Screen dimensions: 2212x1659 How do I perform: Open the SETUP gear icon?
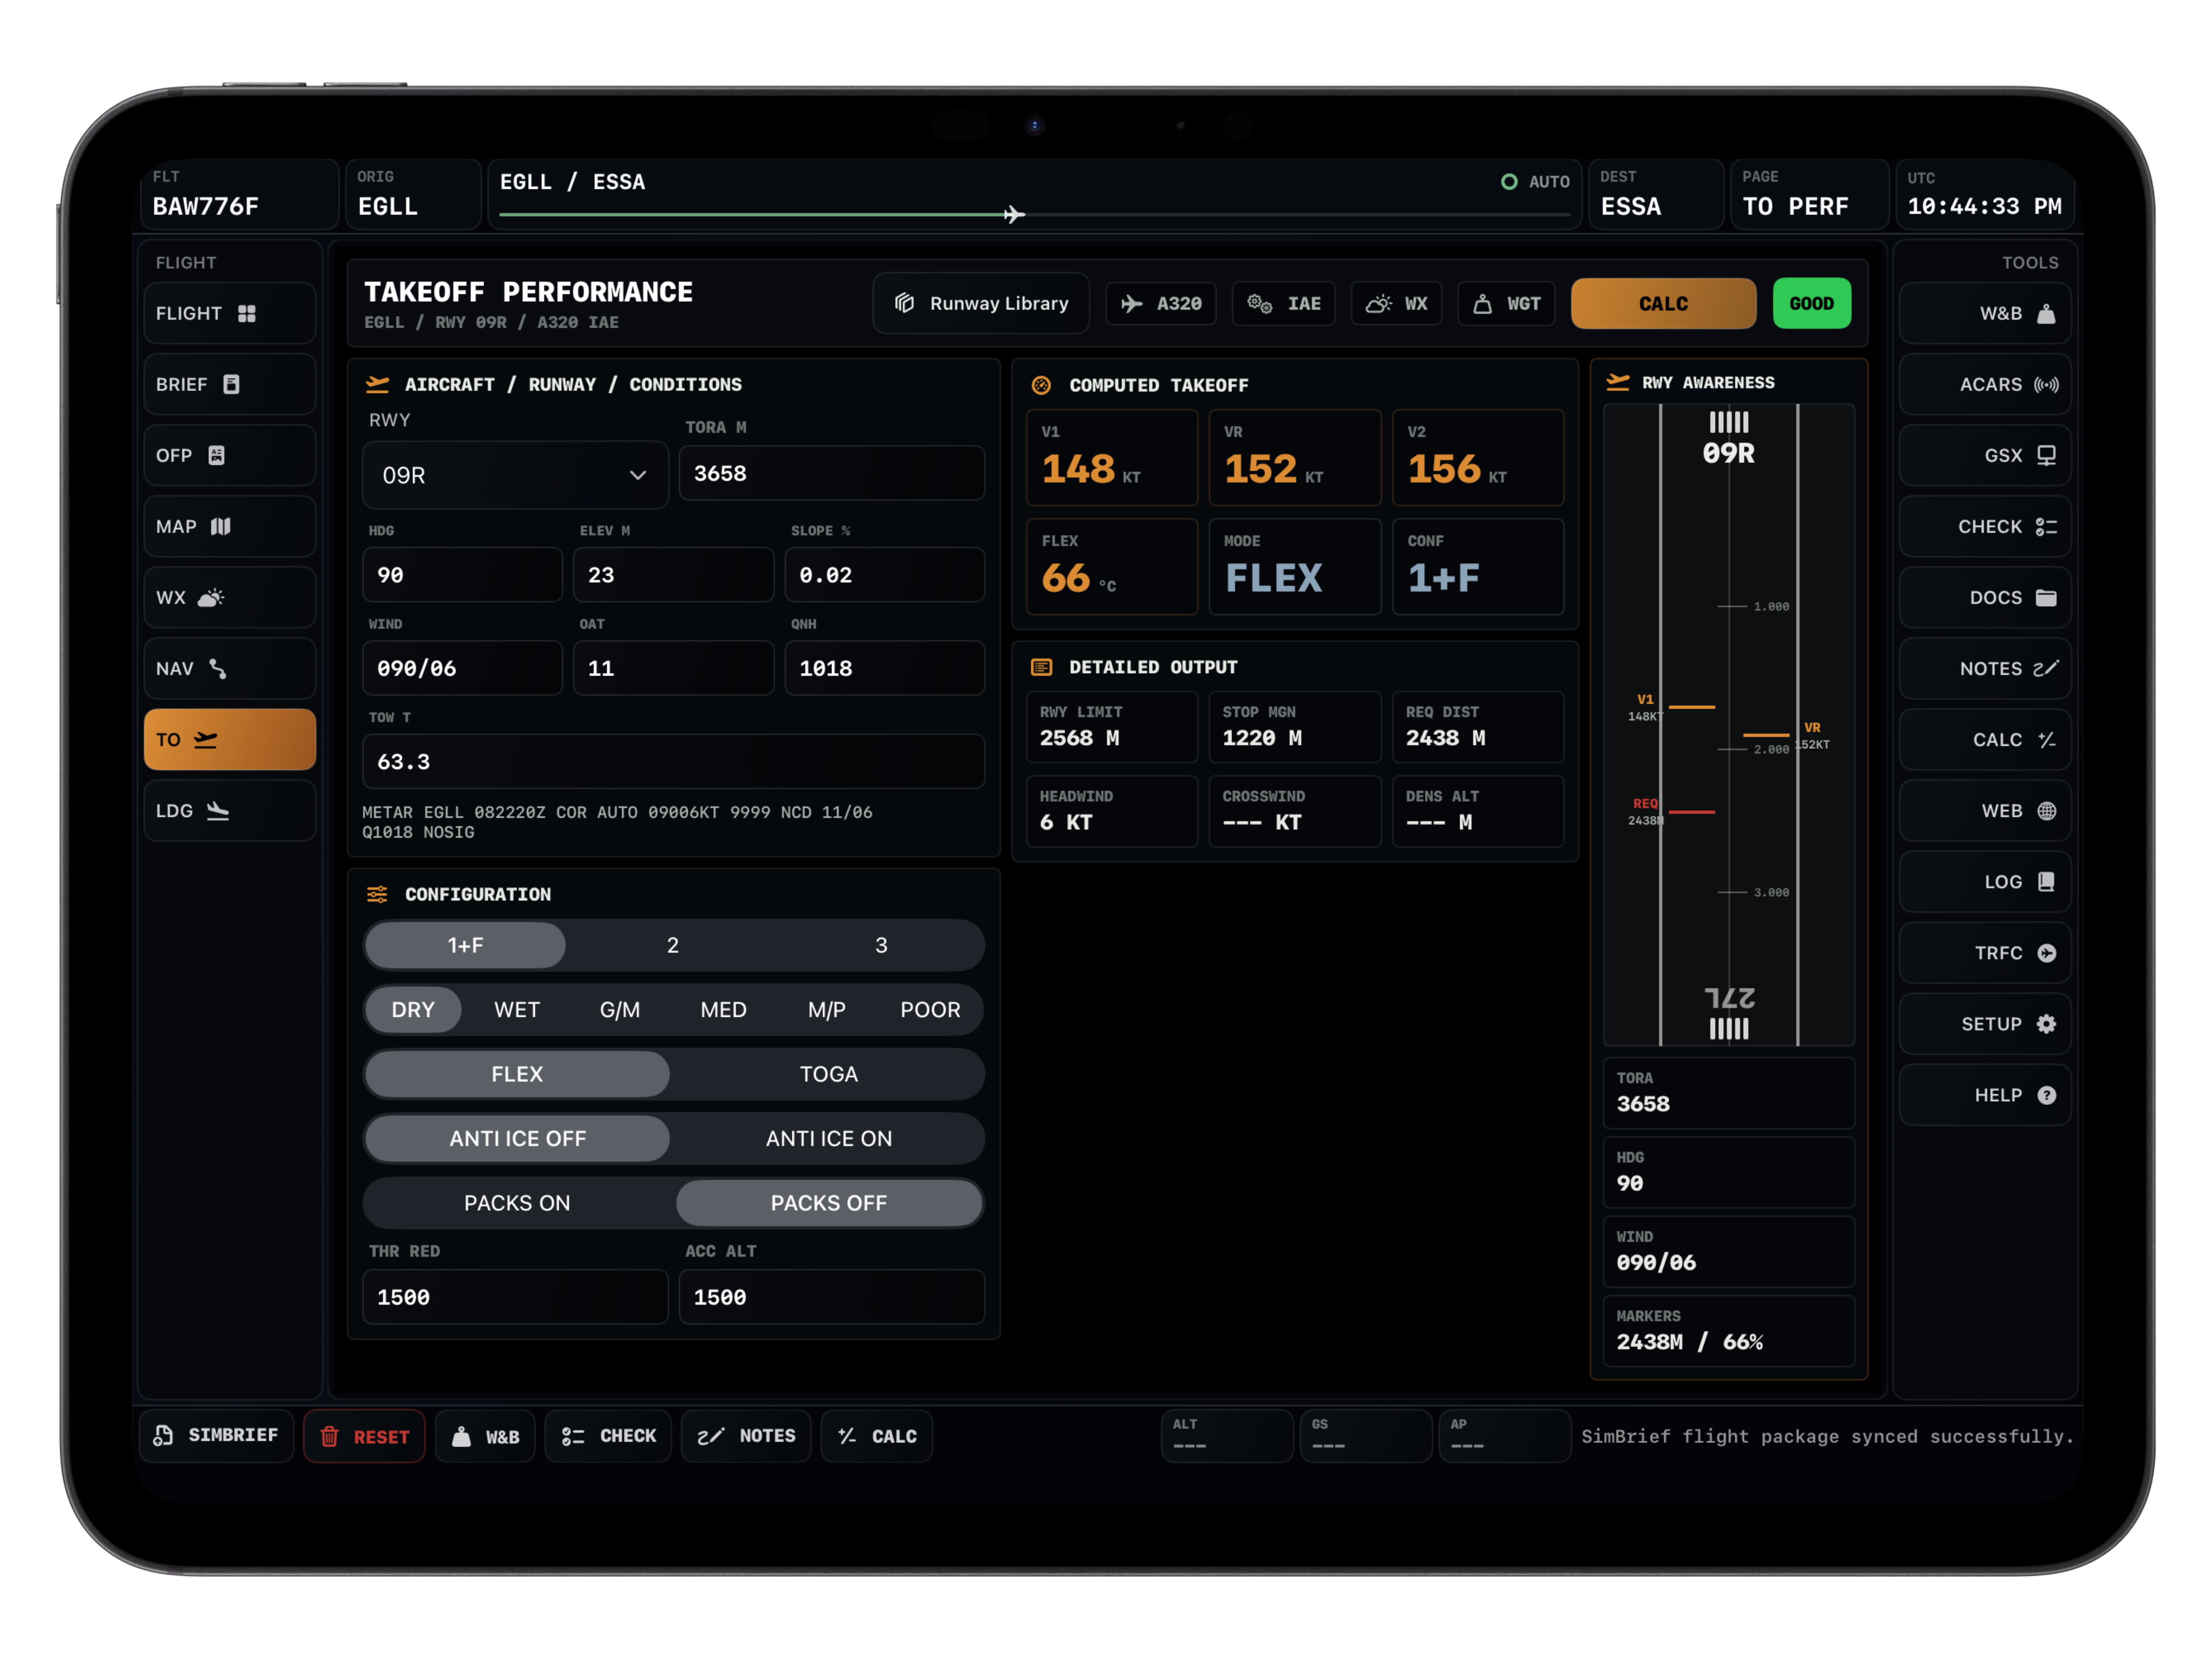click(2046, 1024)
